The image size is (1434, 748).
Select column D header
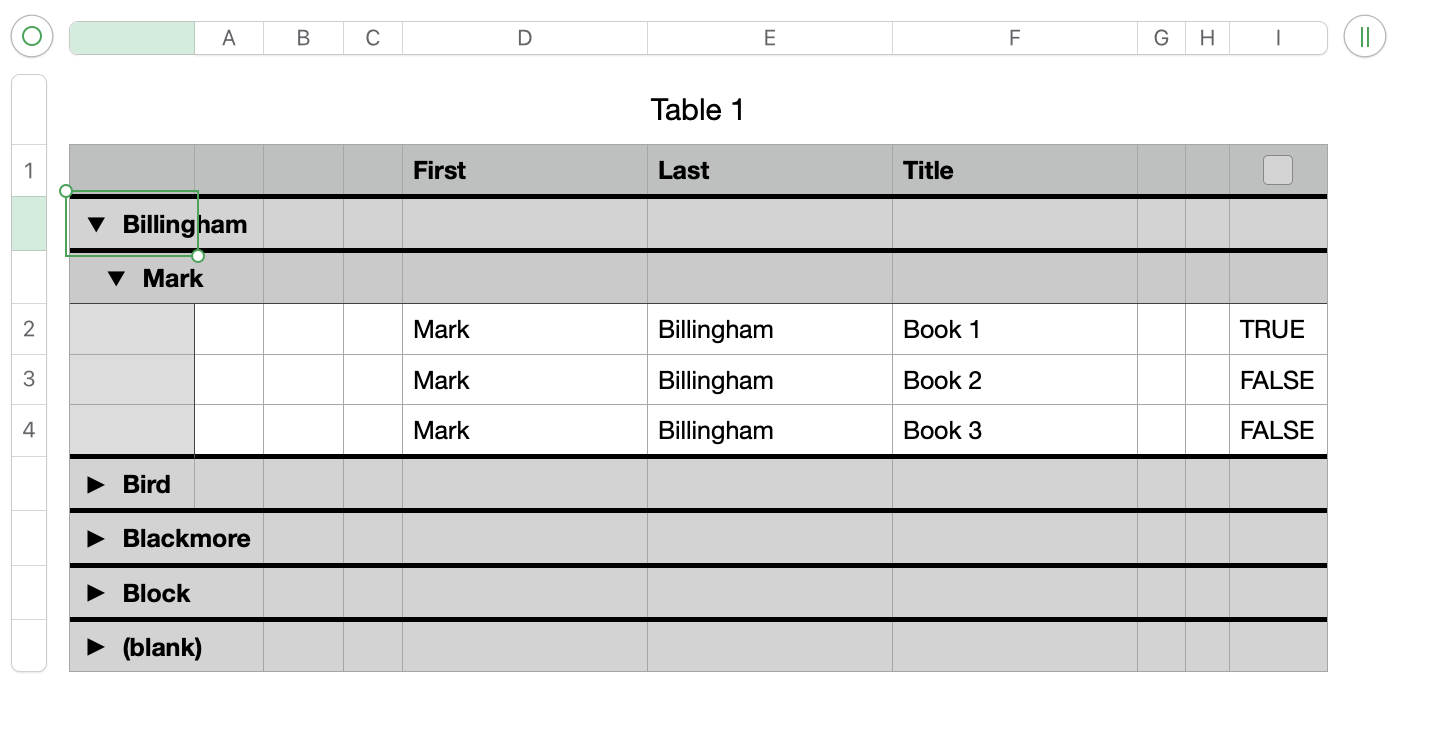click(524, 38)
